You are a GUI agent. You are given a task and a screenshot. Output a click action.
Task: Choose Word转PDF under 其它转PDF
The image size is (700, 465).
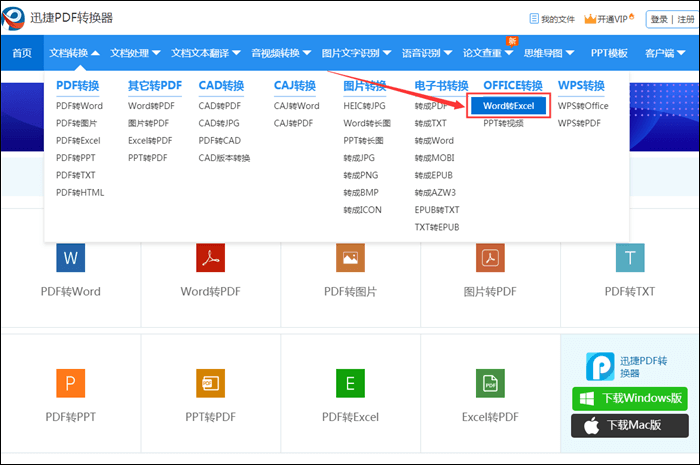coord(151,106)
